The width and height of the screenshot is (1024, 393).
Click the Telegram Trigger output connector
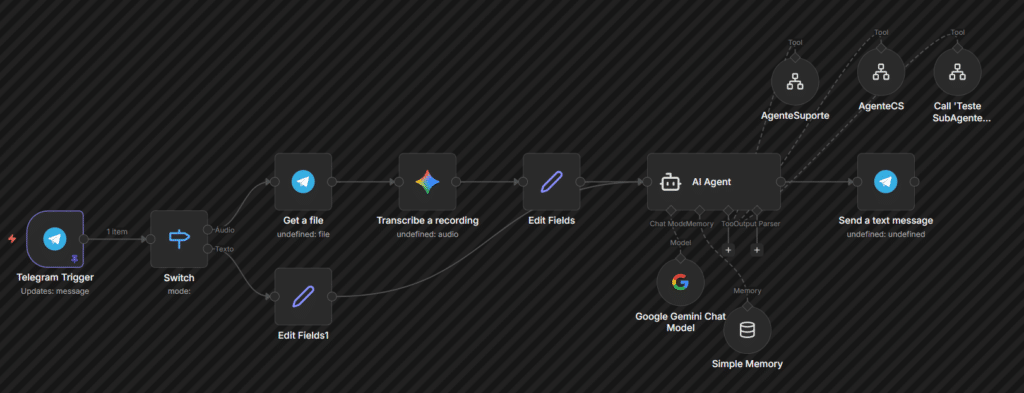point(84,239)
